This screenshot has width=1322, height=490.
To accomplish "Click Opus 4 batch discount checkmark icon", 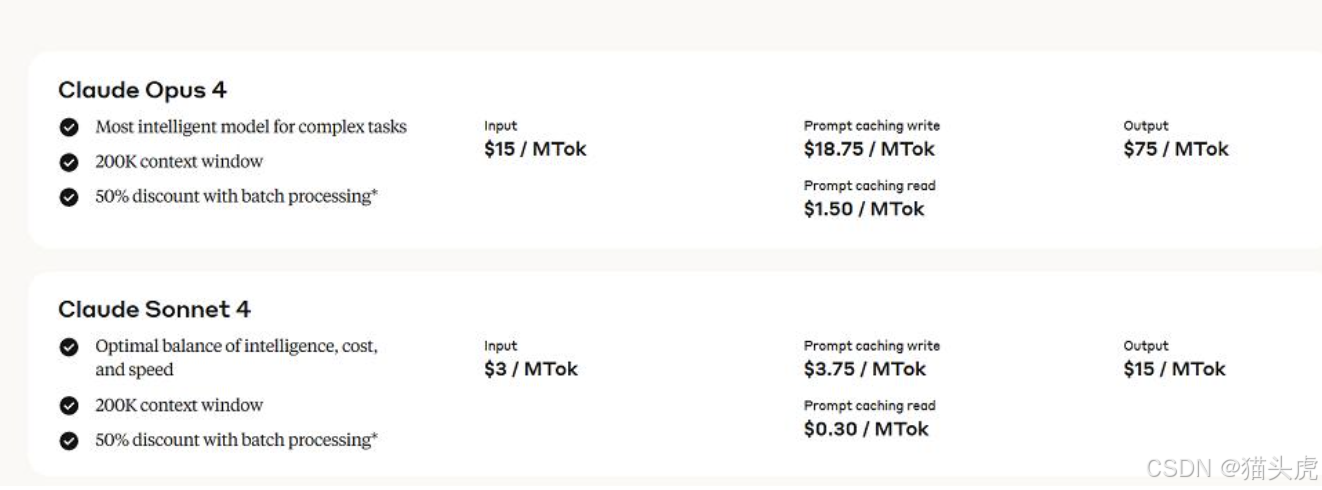I will pos(69,197).
